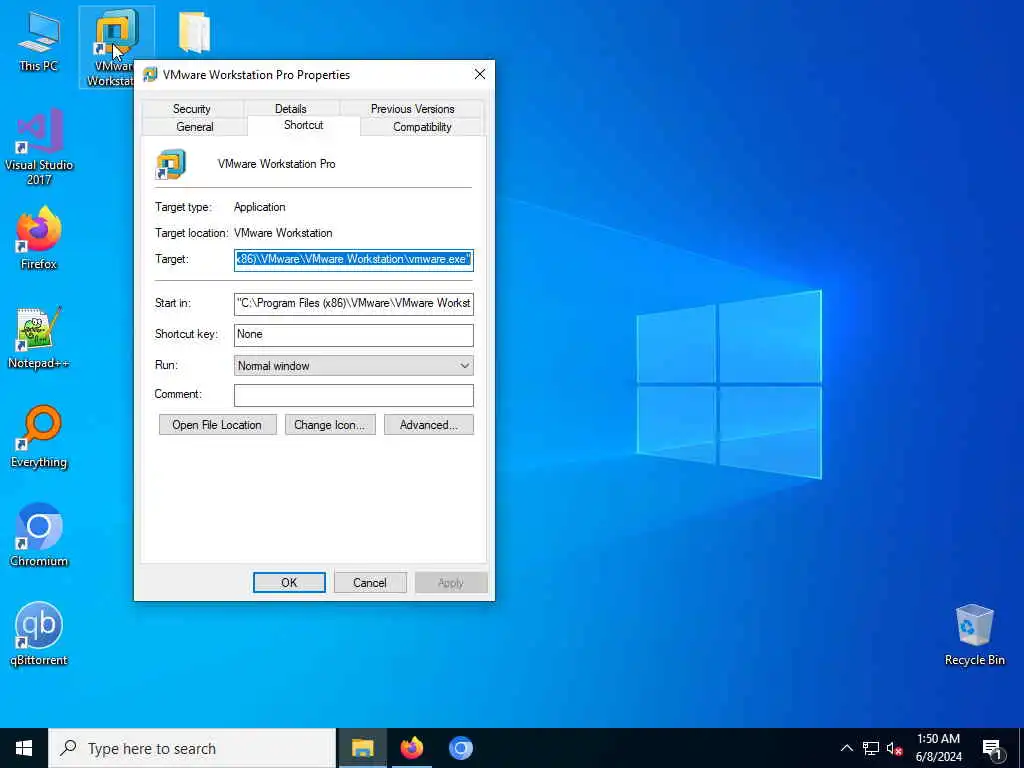
Task: Cancel the Properties dialog
Action: [370, 583]
